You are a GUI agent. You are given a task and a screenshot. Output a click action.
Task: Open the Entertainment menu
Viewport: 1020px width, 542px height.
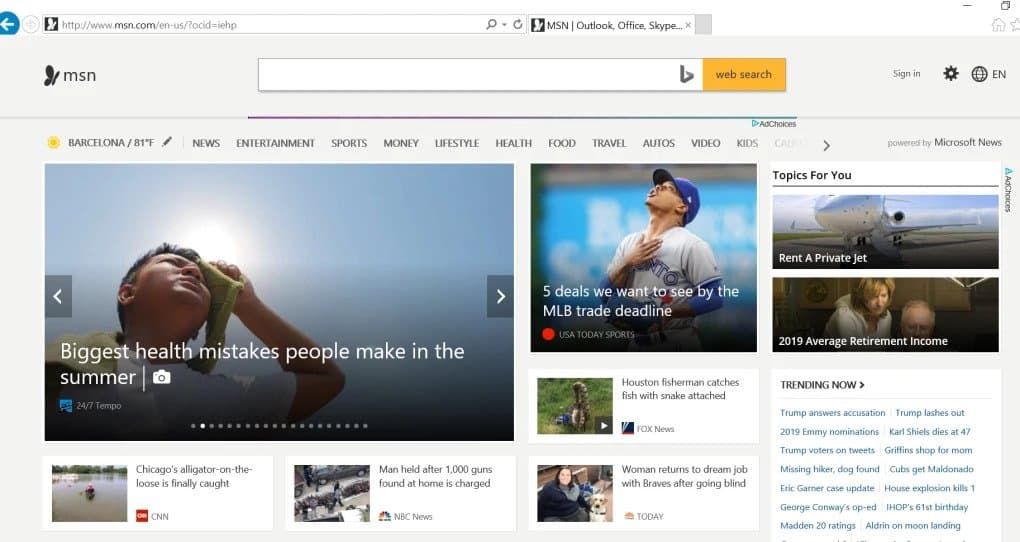[275, 143]
